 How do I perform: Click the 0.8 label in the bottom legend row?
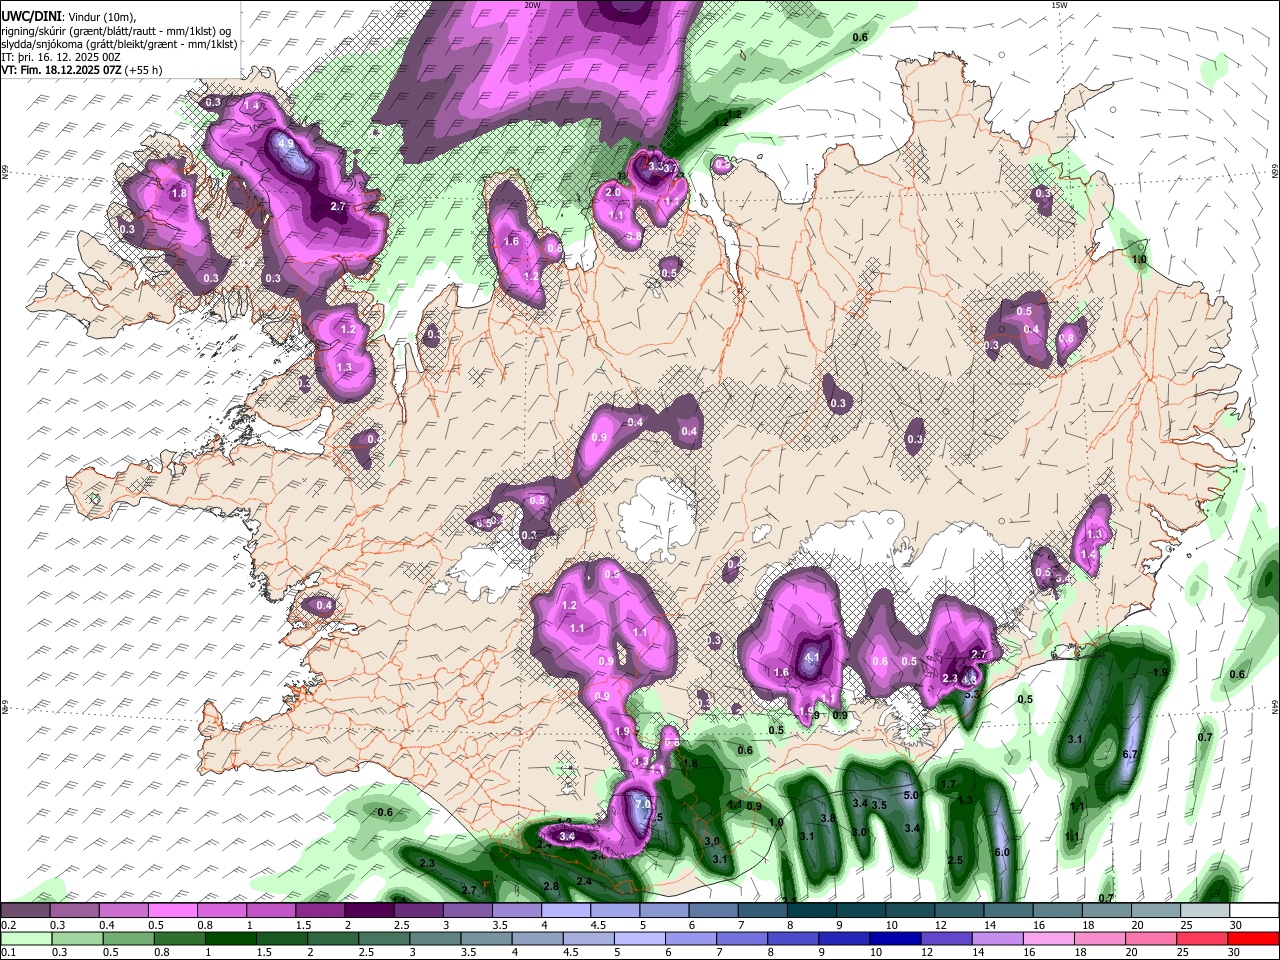(x=162, y=953)
